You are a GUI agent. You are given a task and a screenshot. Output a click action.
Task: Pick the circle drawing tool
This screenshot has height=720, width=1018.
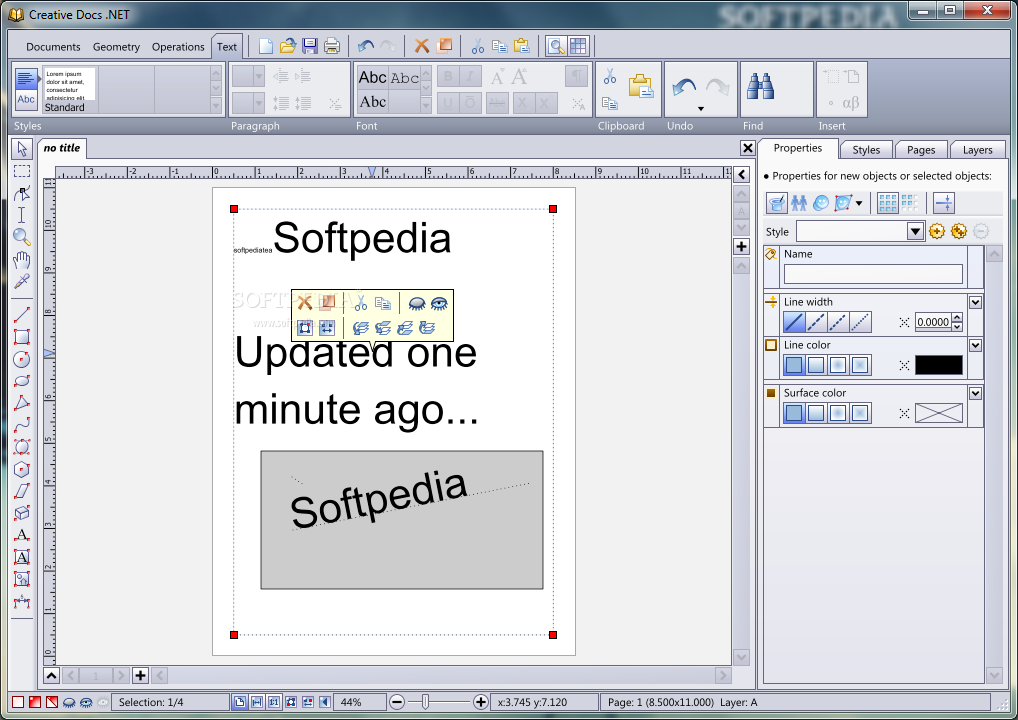click(x=22, y=359)
